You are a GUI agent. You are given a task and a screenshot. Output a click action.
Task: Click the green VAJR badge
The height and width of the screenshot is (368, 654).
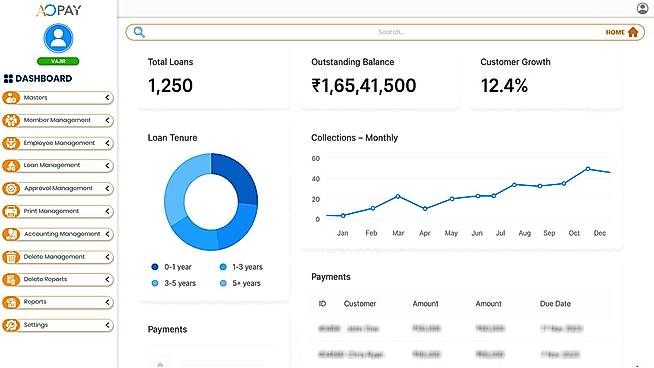(58, 61)
